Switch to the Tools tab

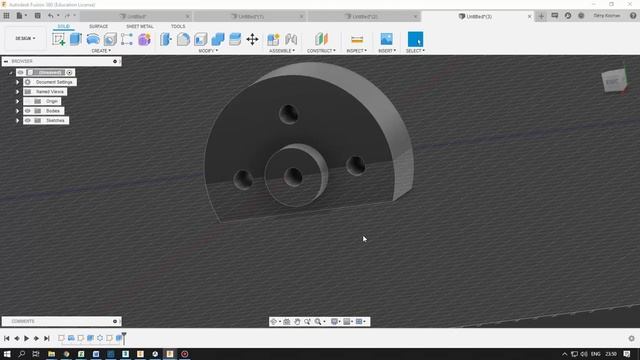178,26
